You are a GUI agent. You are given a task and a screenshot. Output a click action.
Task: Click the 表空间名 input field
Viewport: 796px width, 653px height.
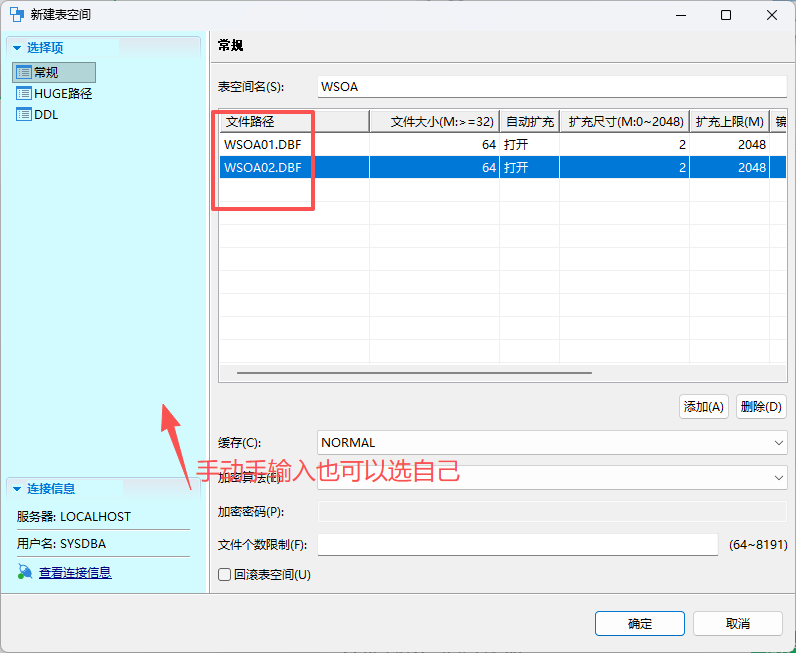click(x=552, y=87)
